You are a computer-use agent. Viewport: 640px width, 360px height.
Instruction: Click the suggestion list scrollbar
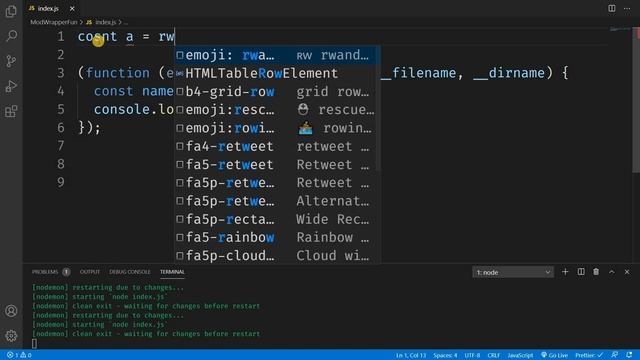(x=378, y=108)
